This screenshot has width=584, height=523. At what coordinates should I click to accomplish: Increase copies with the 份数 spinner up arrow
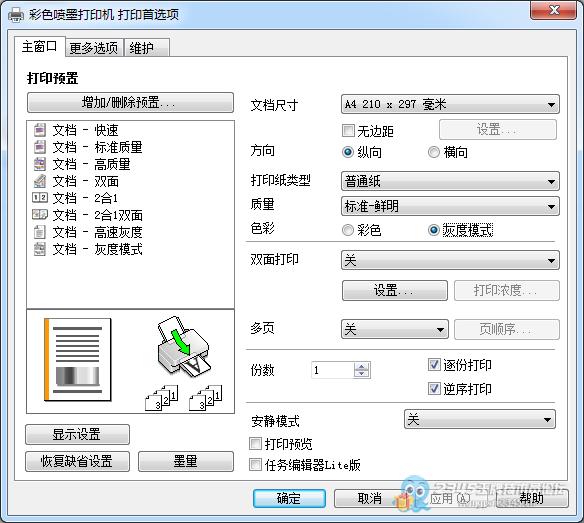tap(361, 367)
